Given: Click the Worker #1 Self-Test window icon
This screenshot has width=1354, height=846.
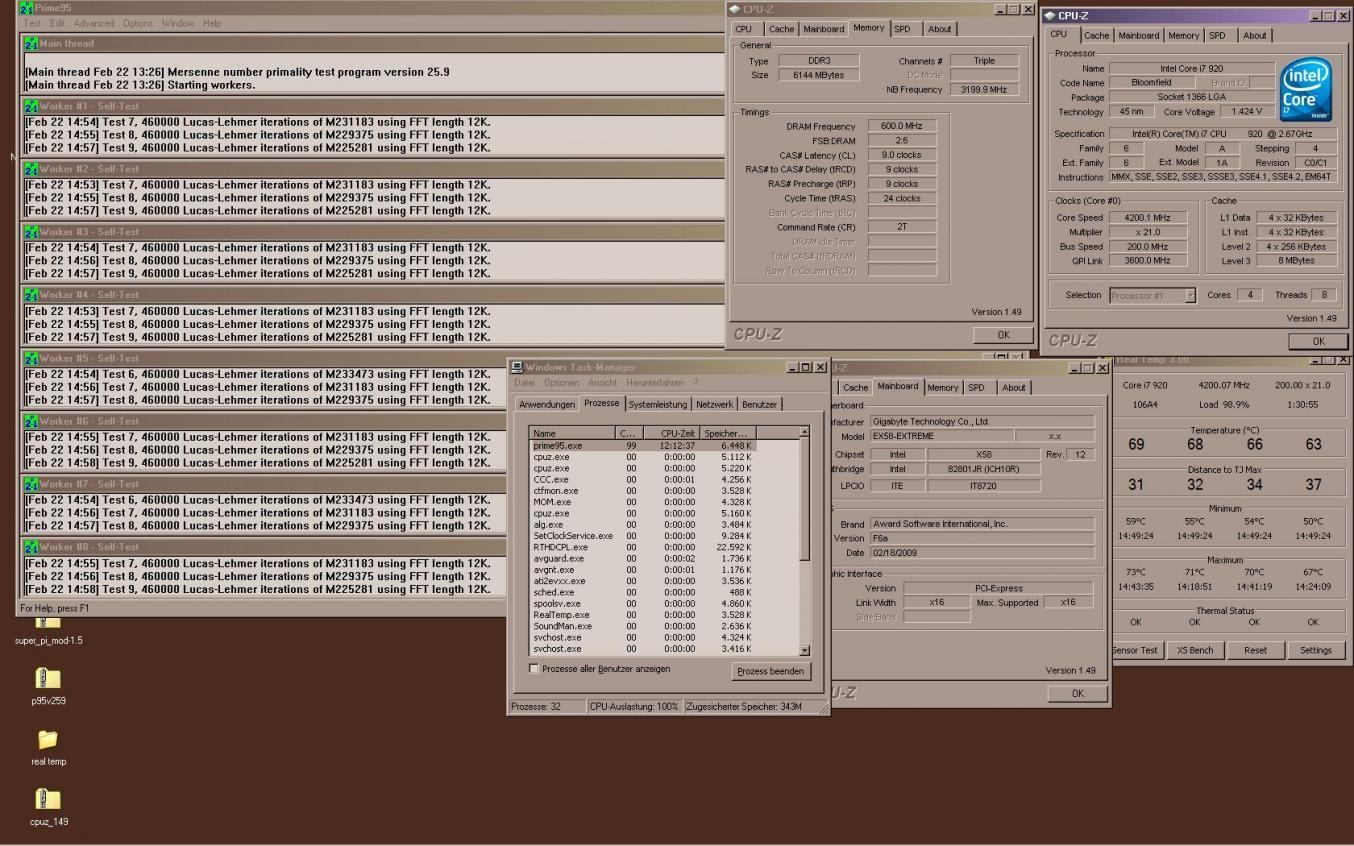Looking at the screenshot, I should (x=31, y=106).
